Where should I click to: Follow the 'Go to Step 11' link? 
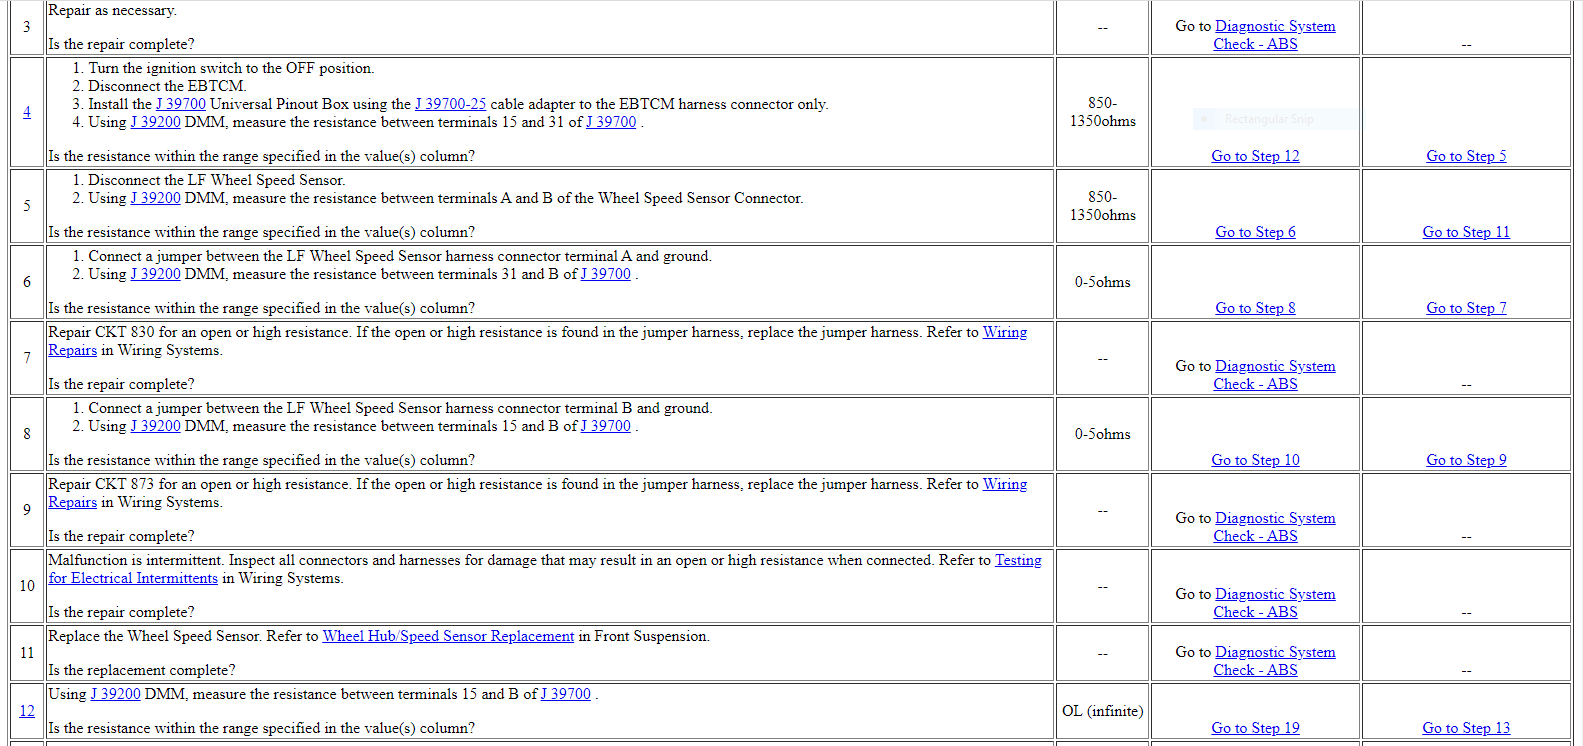click(1466, 232)
